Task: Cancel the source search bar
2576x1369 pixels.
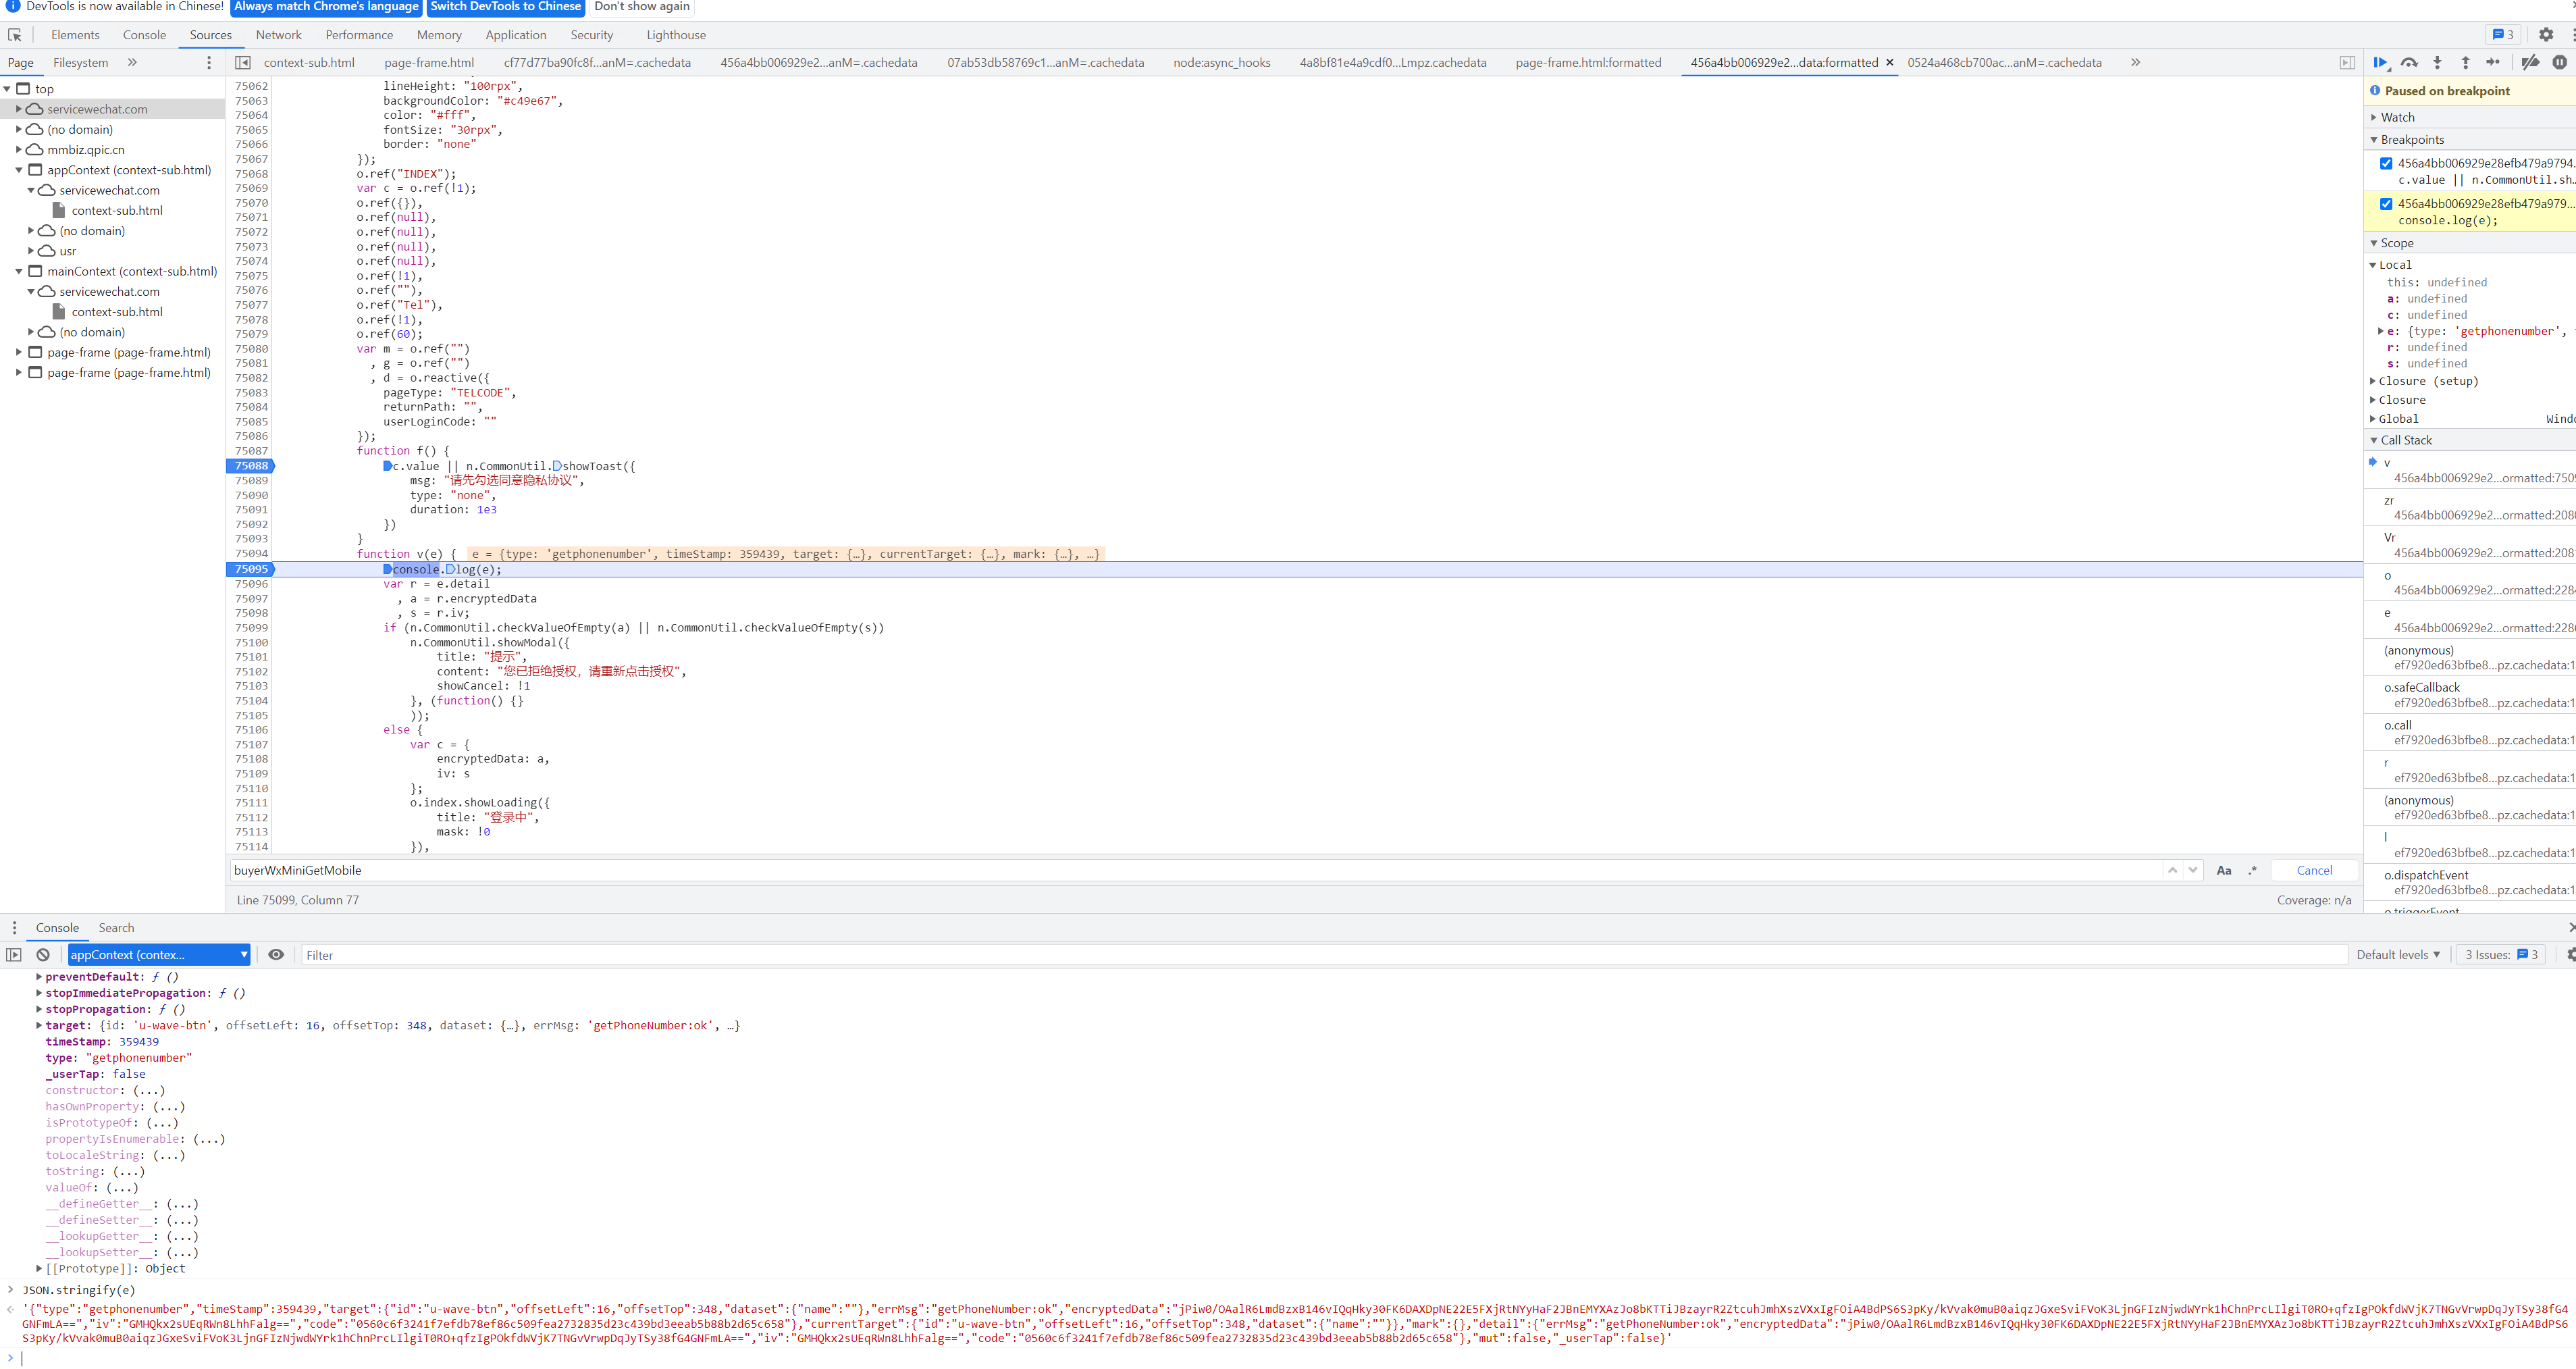Action: tap(2314, 871)
